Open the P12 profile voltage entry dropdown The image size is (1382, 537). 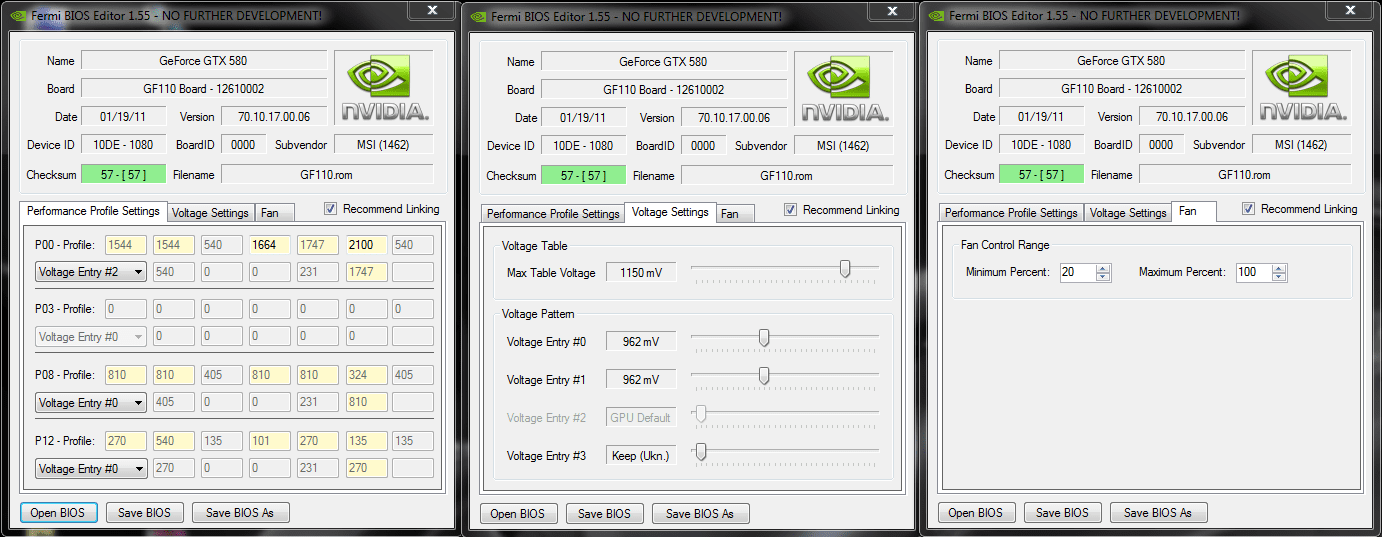coord(90,468)
